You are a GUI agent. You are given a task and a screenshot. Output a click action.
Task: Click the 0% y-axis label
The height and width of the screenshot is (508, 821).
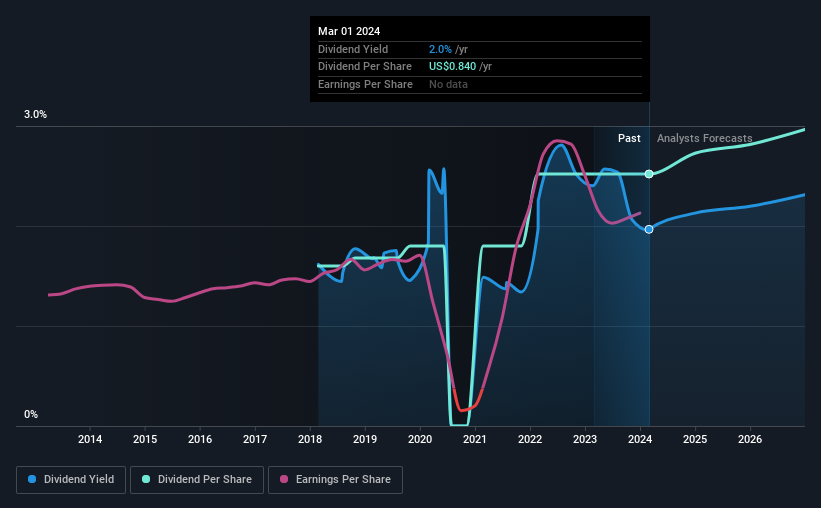pos(31,414)
